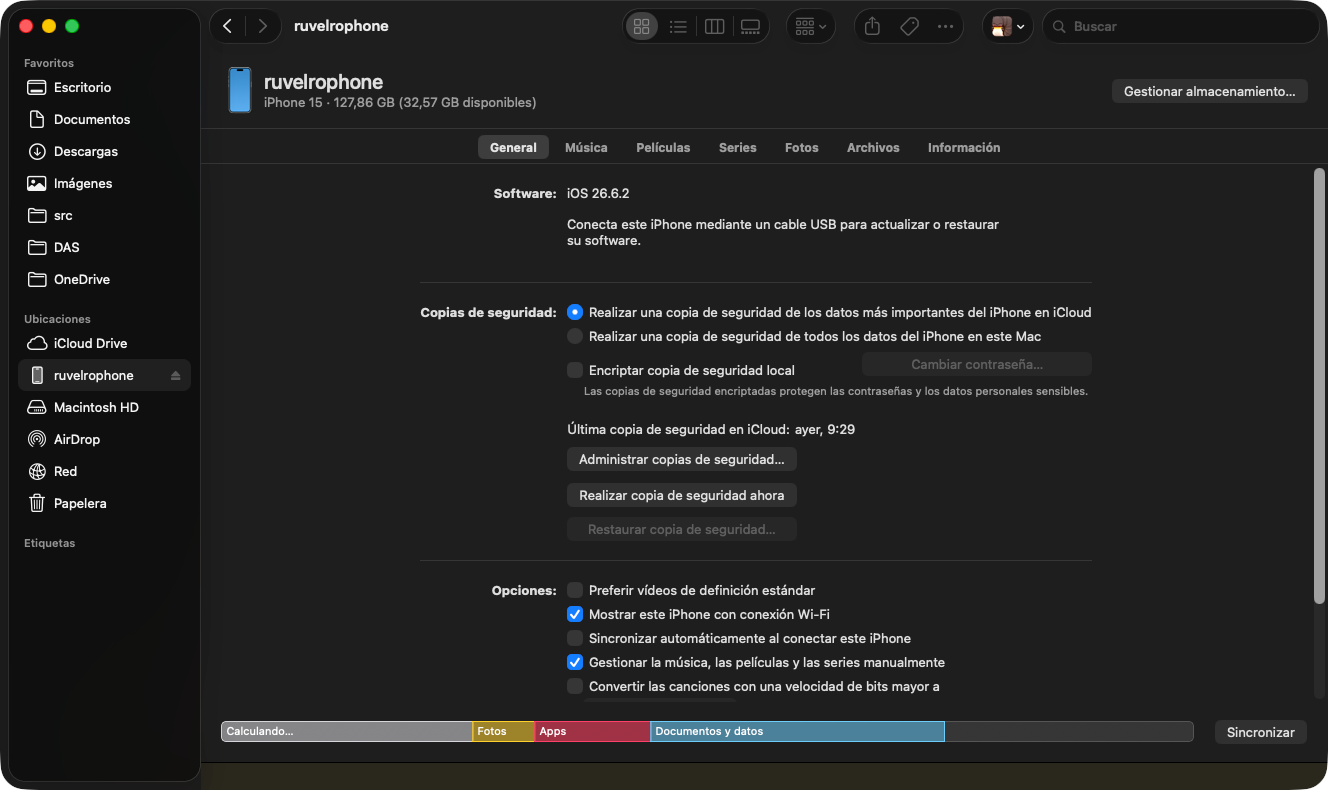Eject ruvelrophone from the sidebar
The image size is (1328, 790).
click(x=176, y=376)
